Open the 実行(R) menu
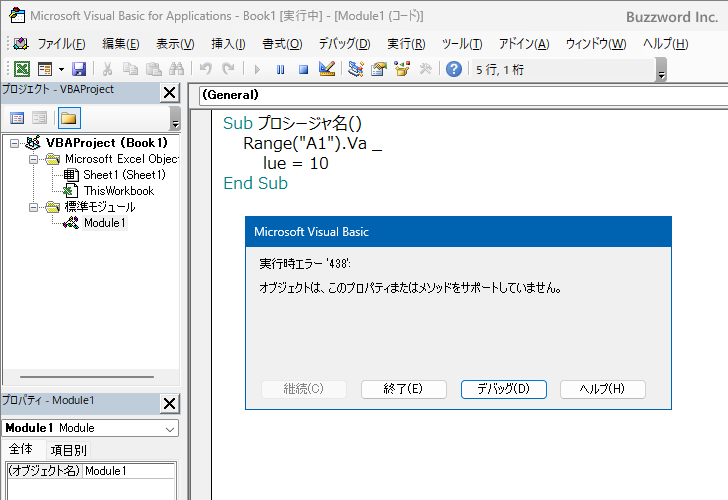 406,44
